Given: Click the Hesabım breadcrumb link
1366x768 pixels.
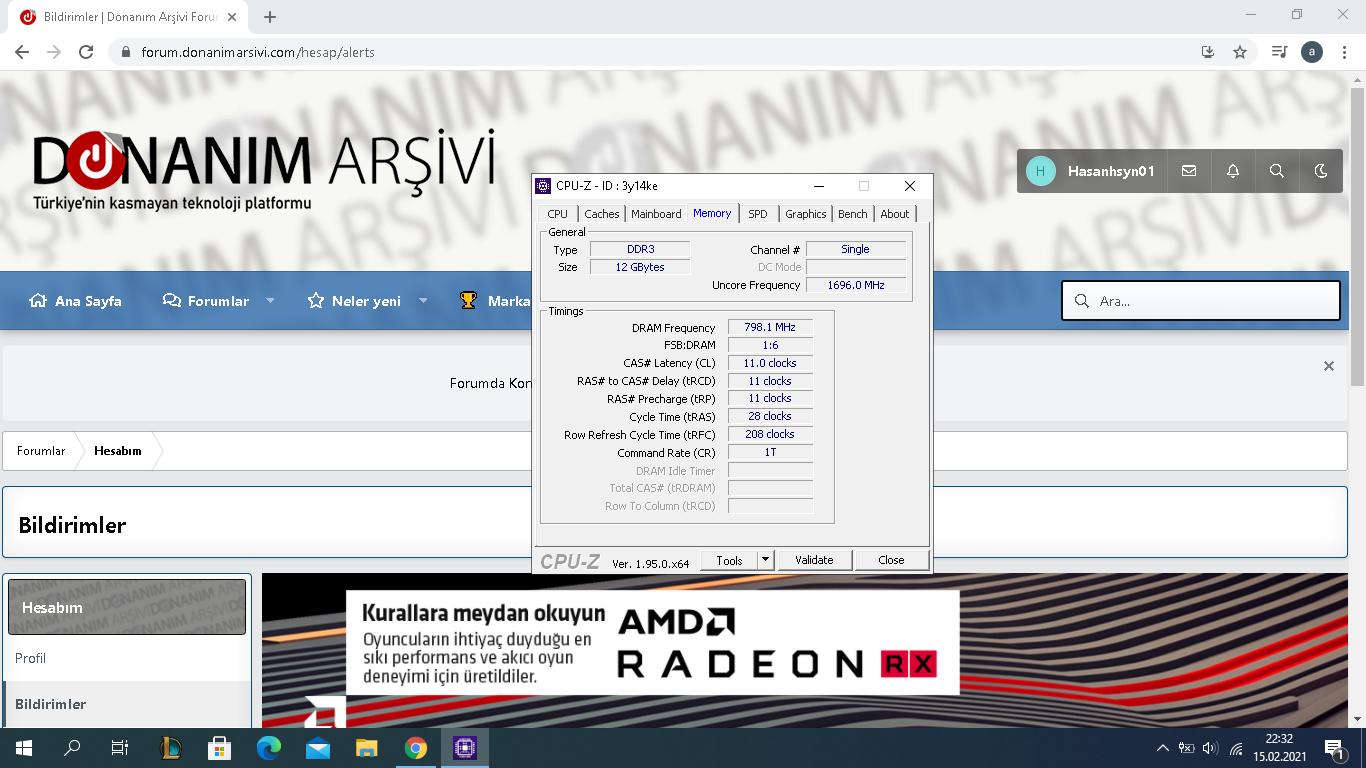Looking at the screenshot, I should (x=118, y=451).
